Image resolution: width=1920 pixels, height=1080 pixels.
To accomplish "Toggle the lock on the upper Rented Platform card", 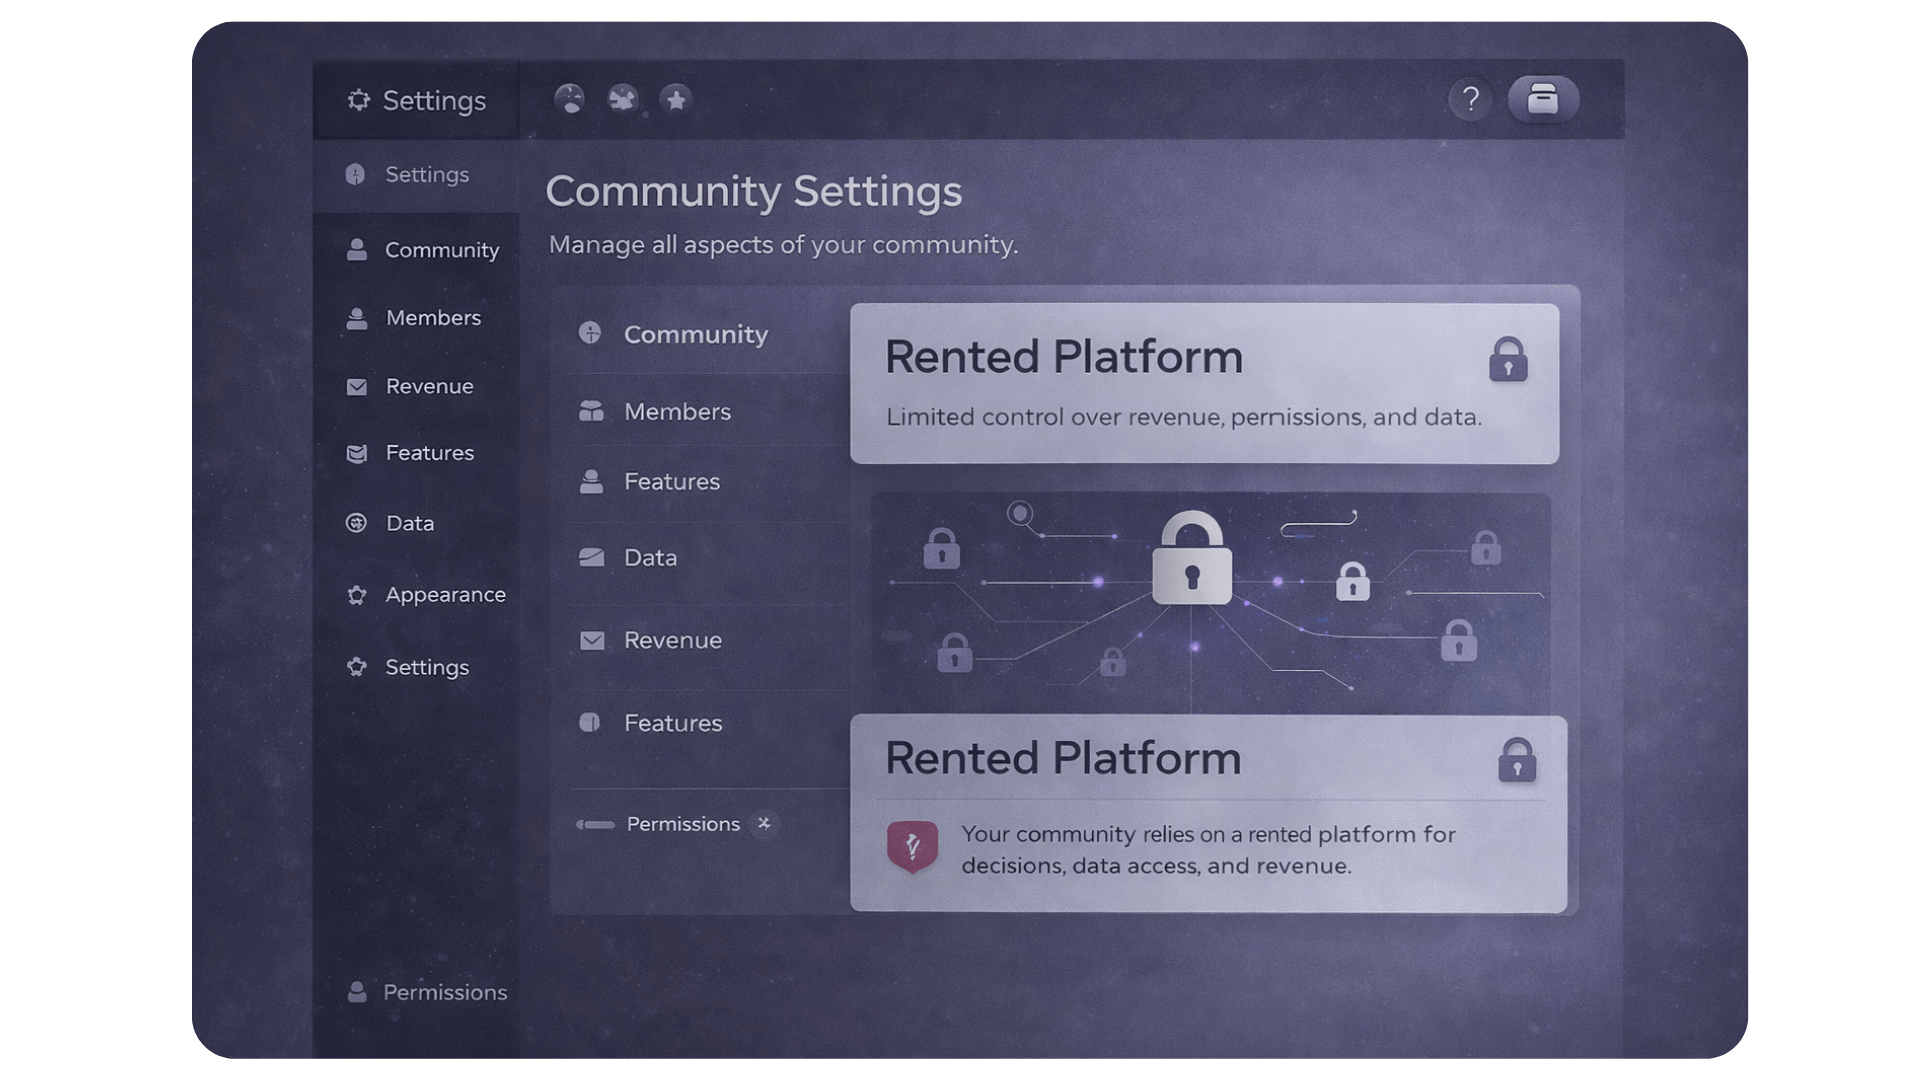I will (x=1509, y=360).
